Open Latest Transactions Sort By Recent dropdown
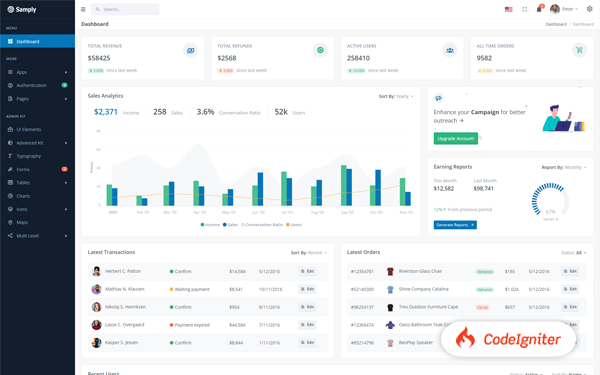This screenshot has width=600, height=375. coord(309,253)
